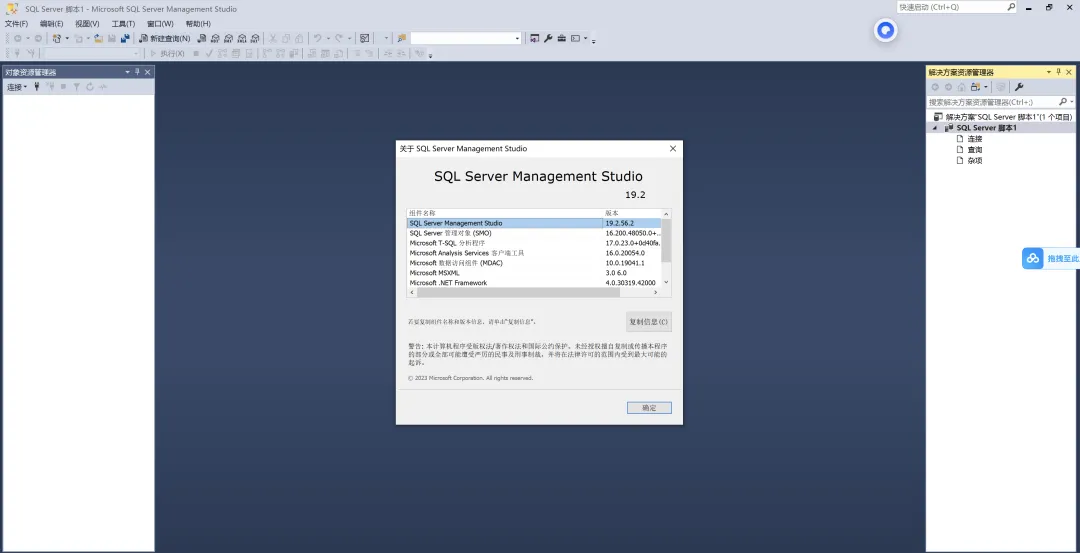Image resolution: width=1080 pixels, height=553 pixels.
Task: Click the scroll-down arrow of component list
Action: click(666, 282)
